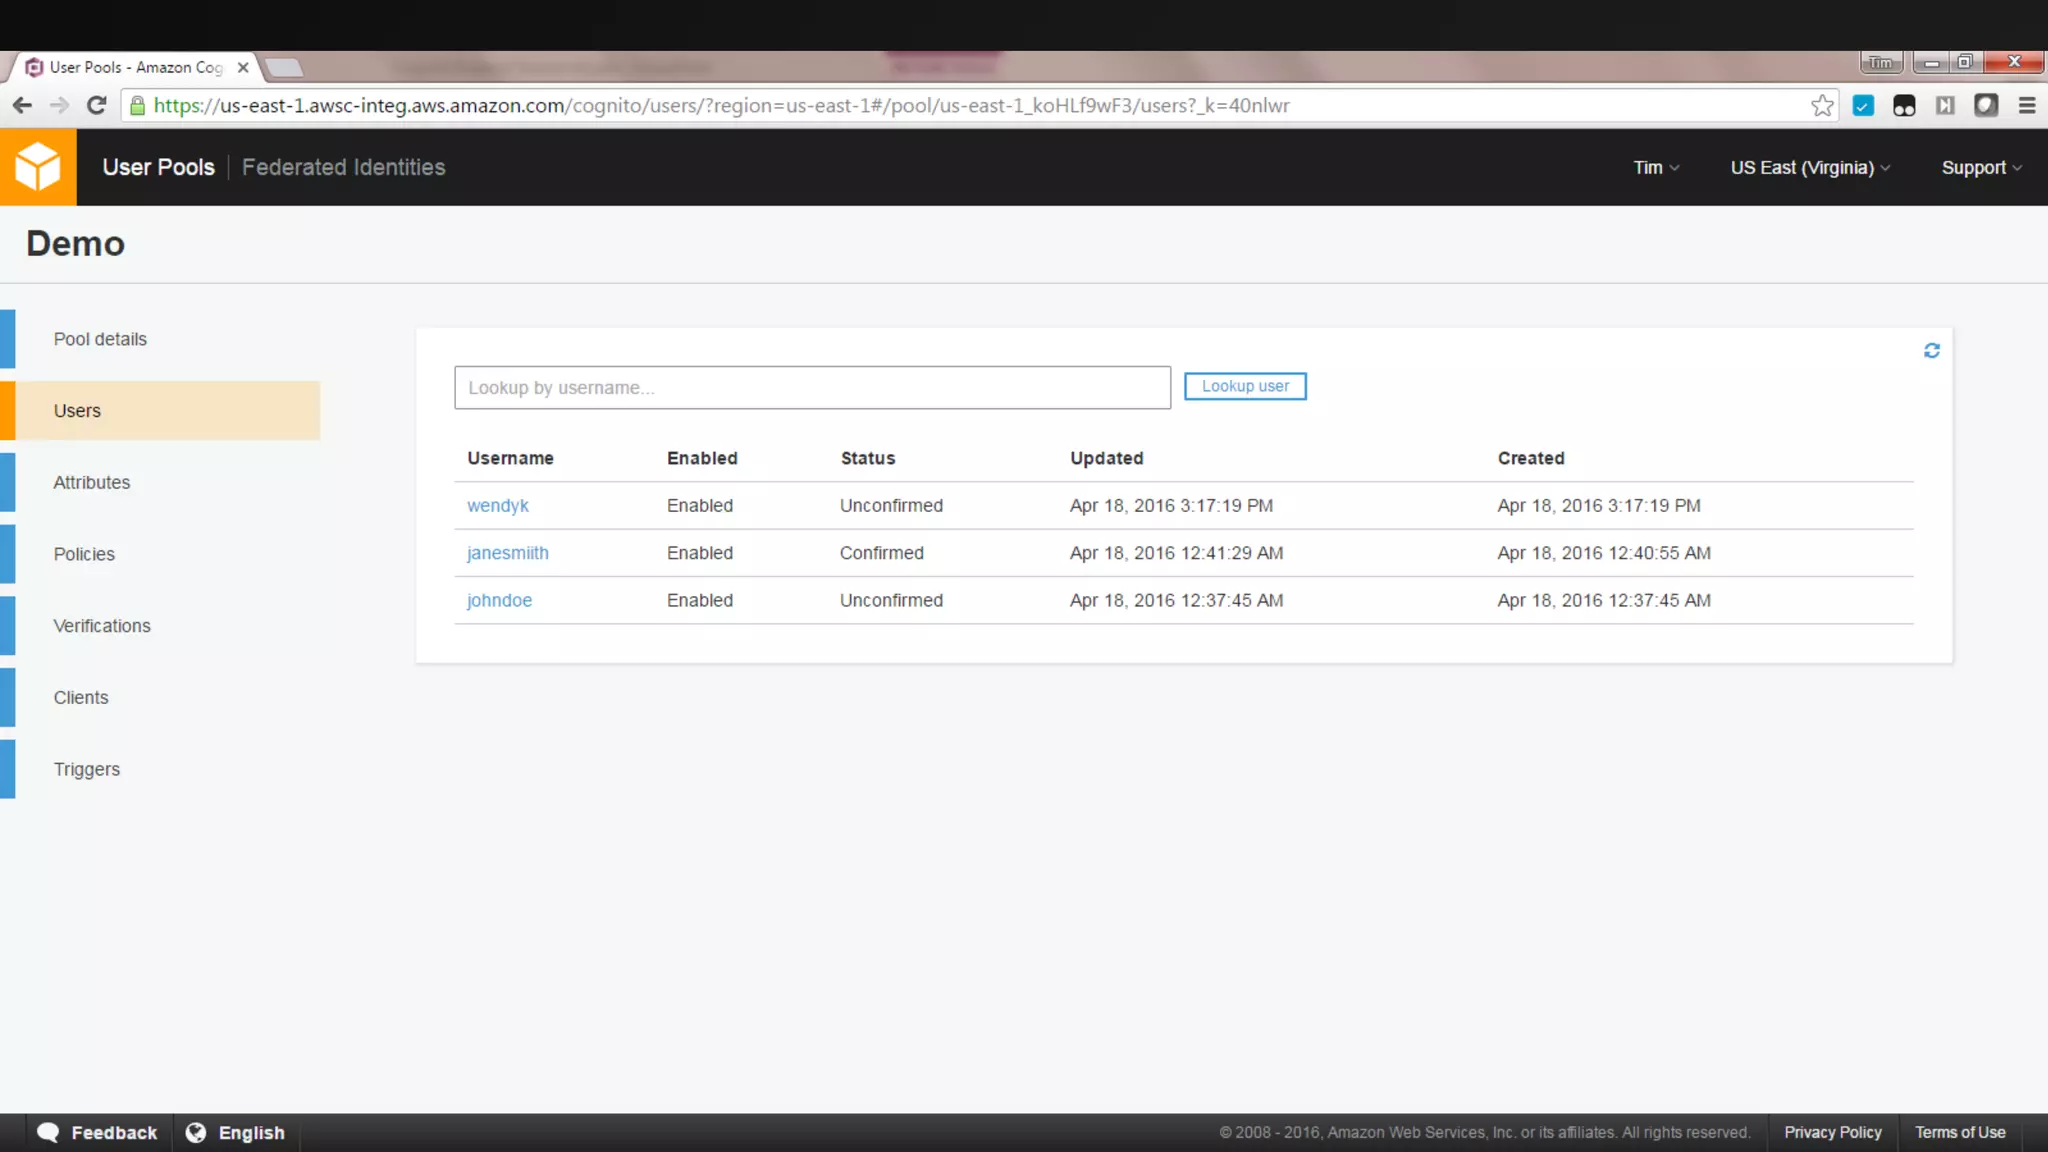
Task: Bookmark page with the star icon
Action: [x=1822, y=106]
